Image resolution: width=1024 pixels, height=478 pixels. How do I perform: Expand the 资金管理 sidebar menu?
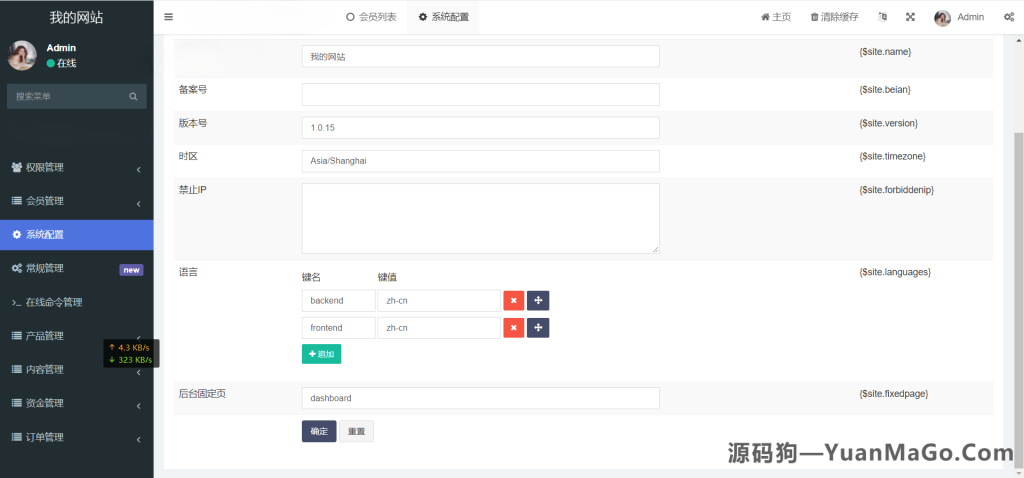[76, 403]
